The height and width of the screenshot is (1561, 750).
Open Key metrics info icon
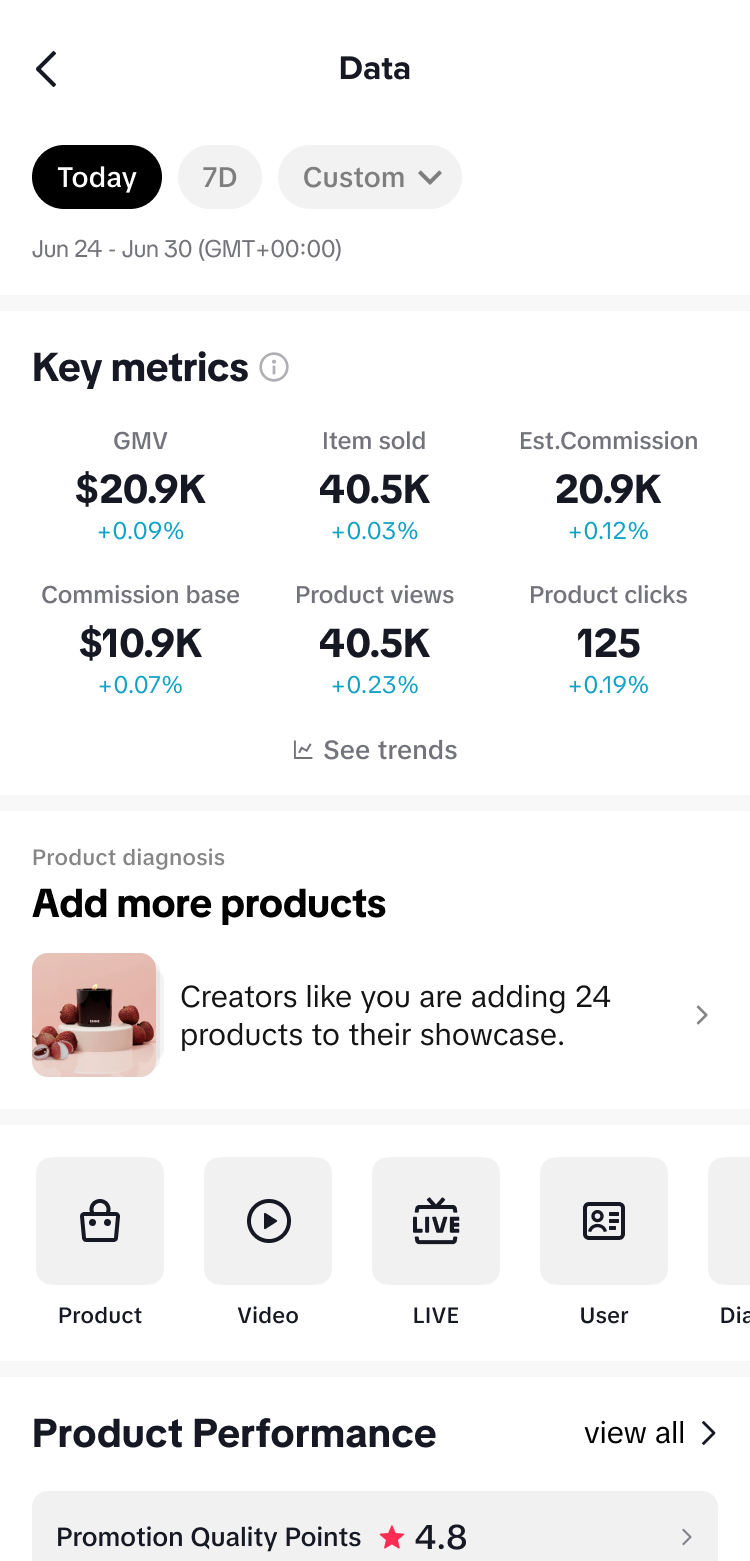pos(274,368)
